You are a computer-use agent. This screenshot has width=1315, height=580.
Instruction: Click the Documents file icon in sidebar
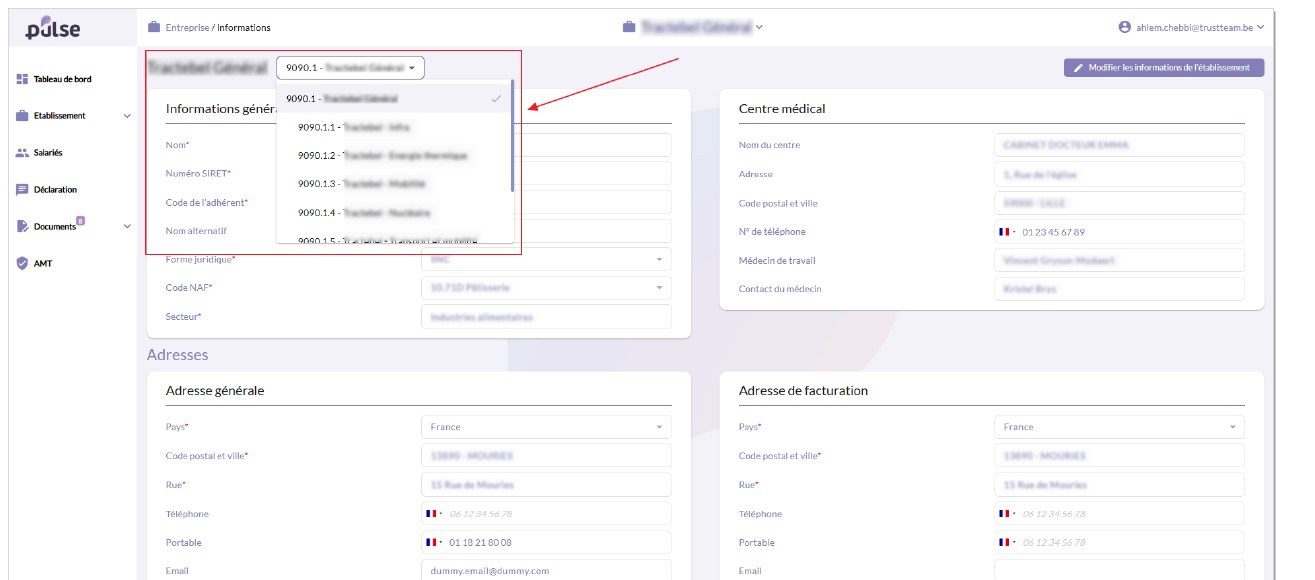click(23, 227)
